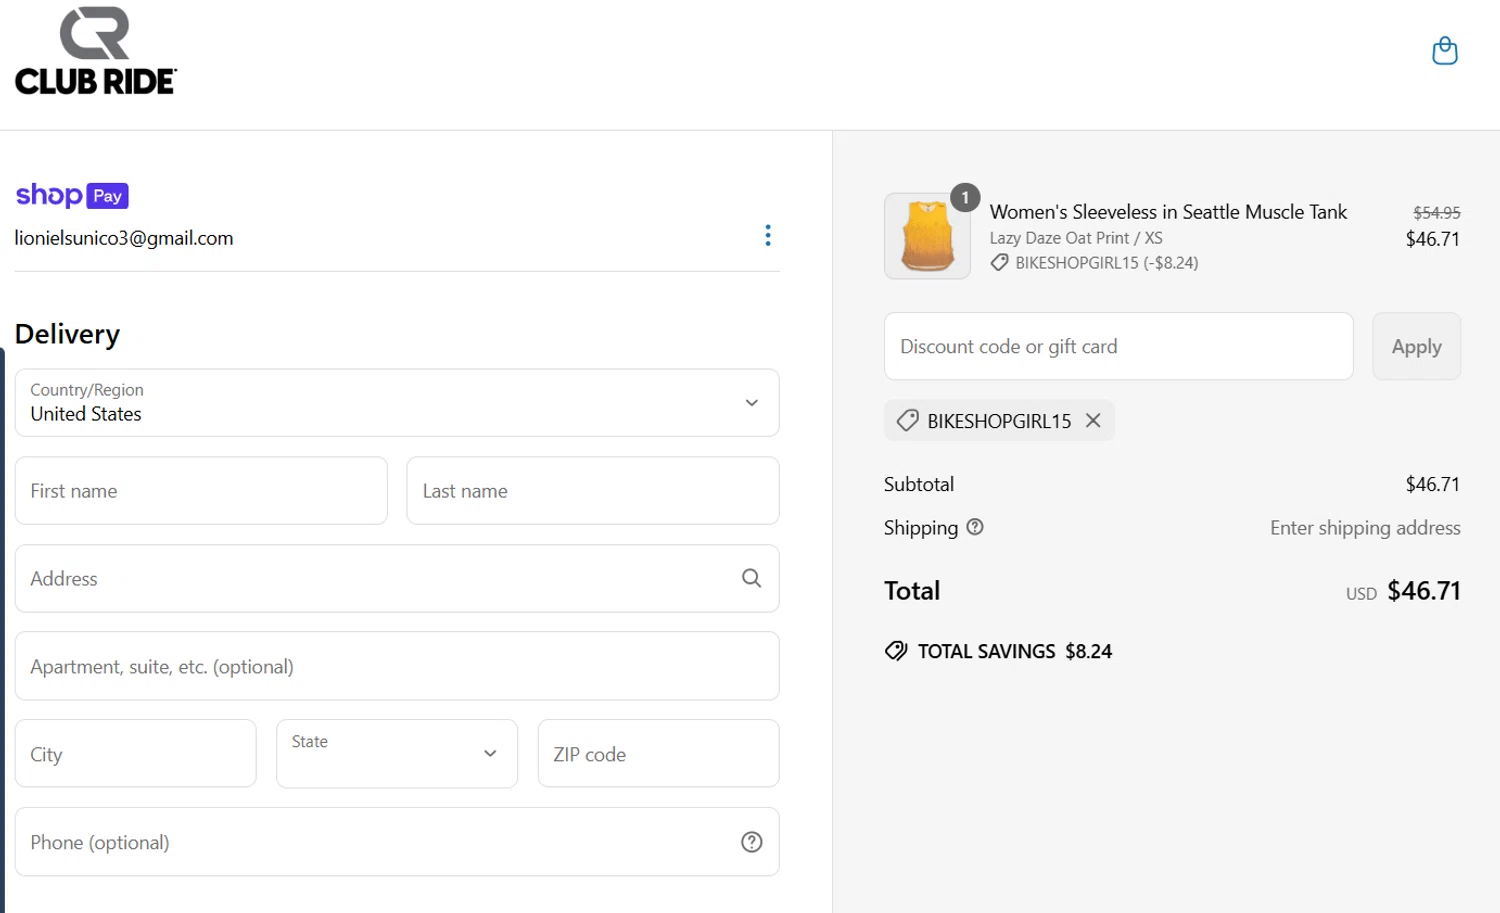
Task: Open the shopping bag cart icon
Action: coord(1445,50)
